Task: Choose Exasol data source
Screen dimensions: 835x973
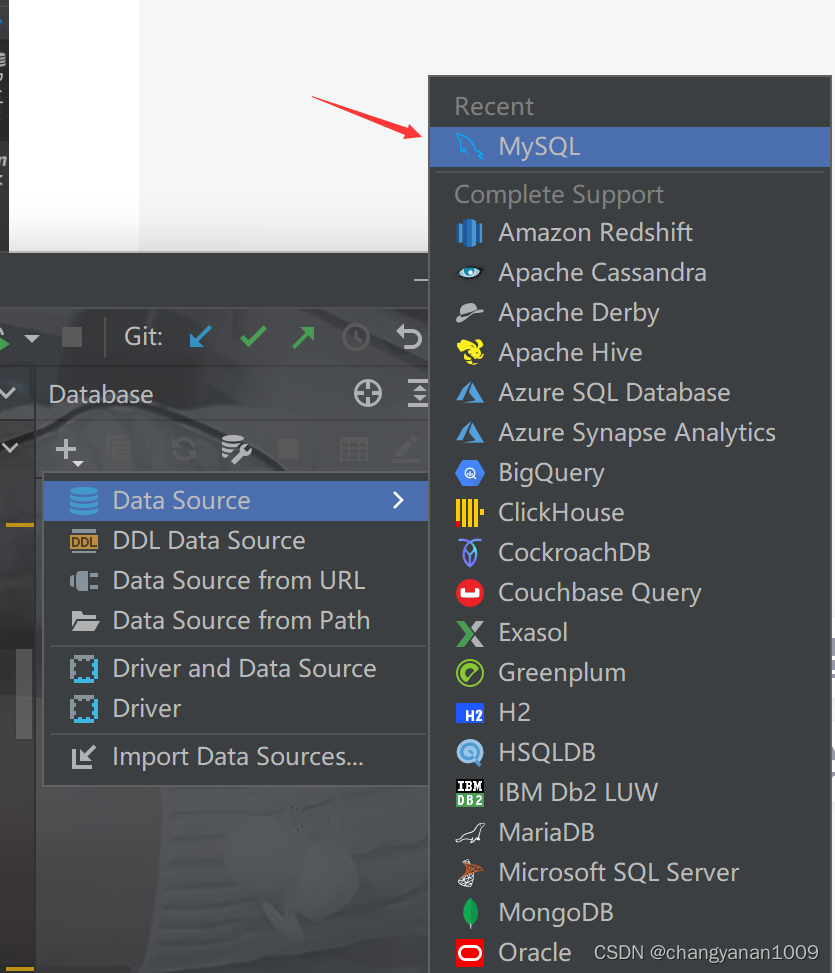Action: click(x=630, y=633)
